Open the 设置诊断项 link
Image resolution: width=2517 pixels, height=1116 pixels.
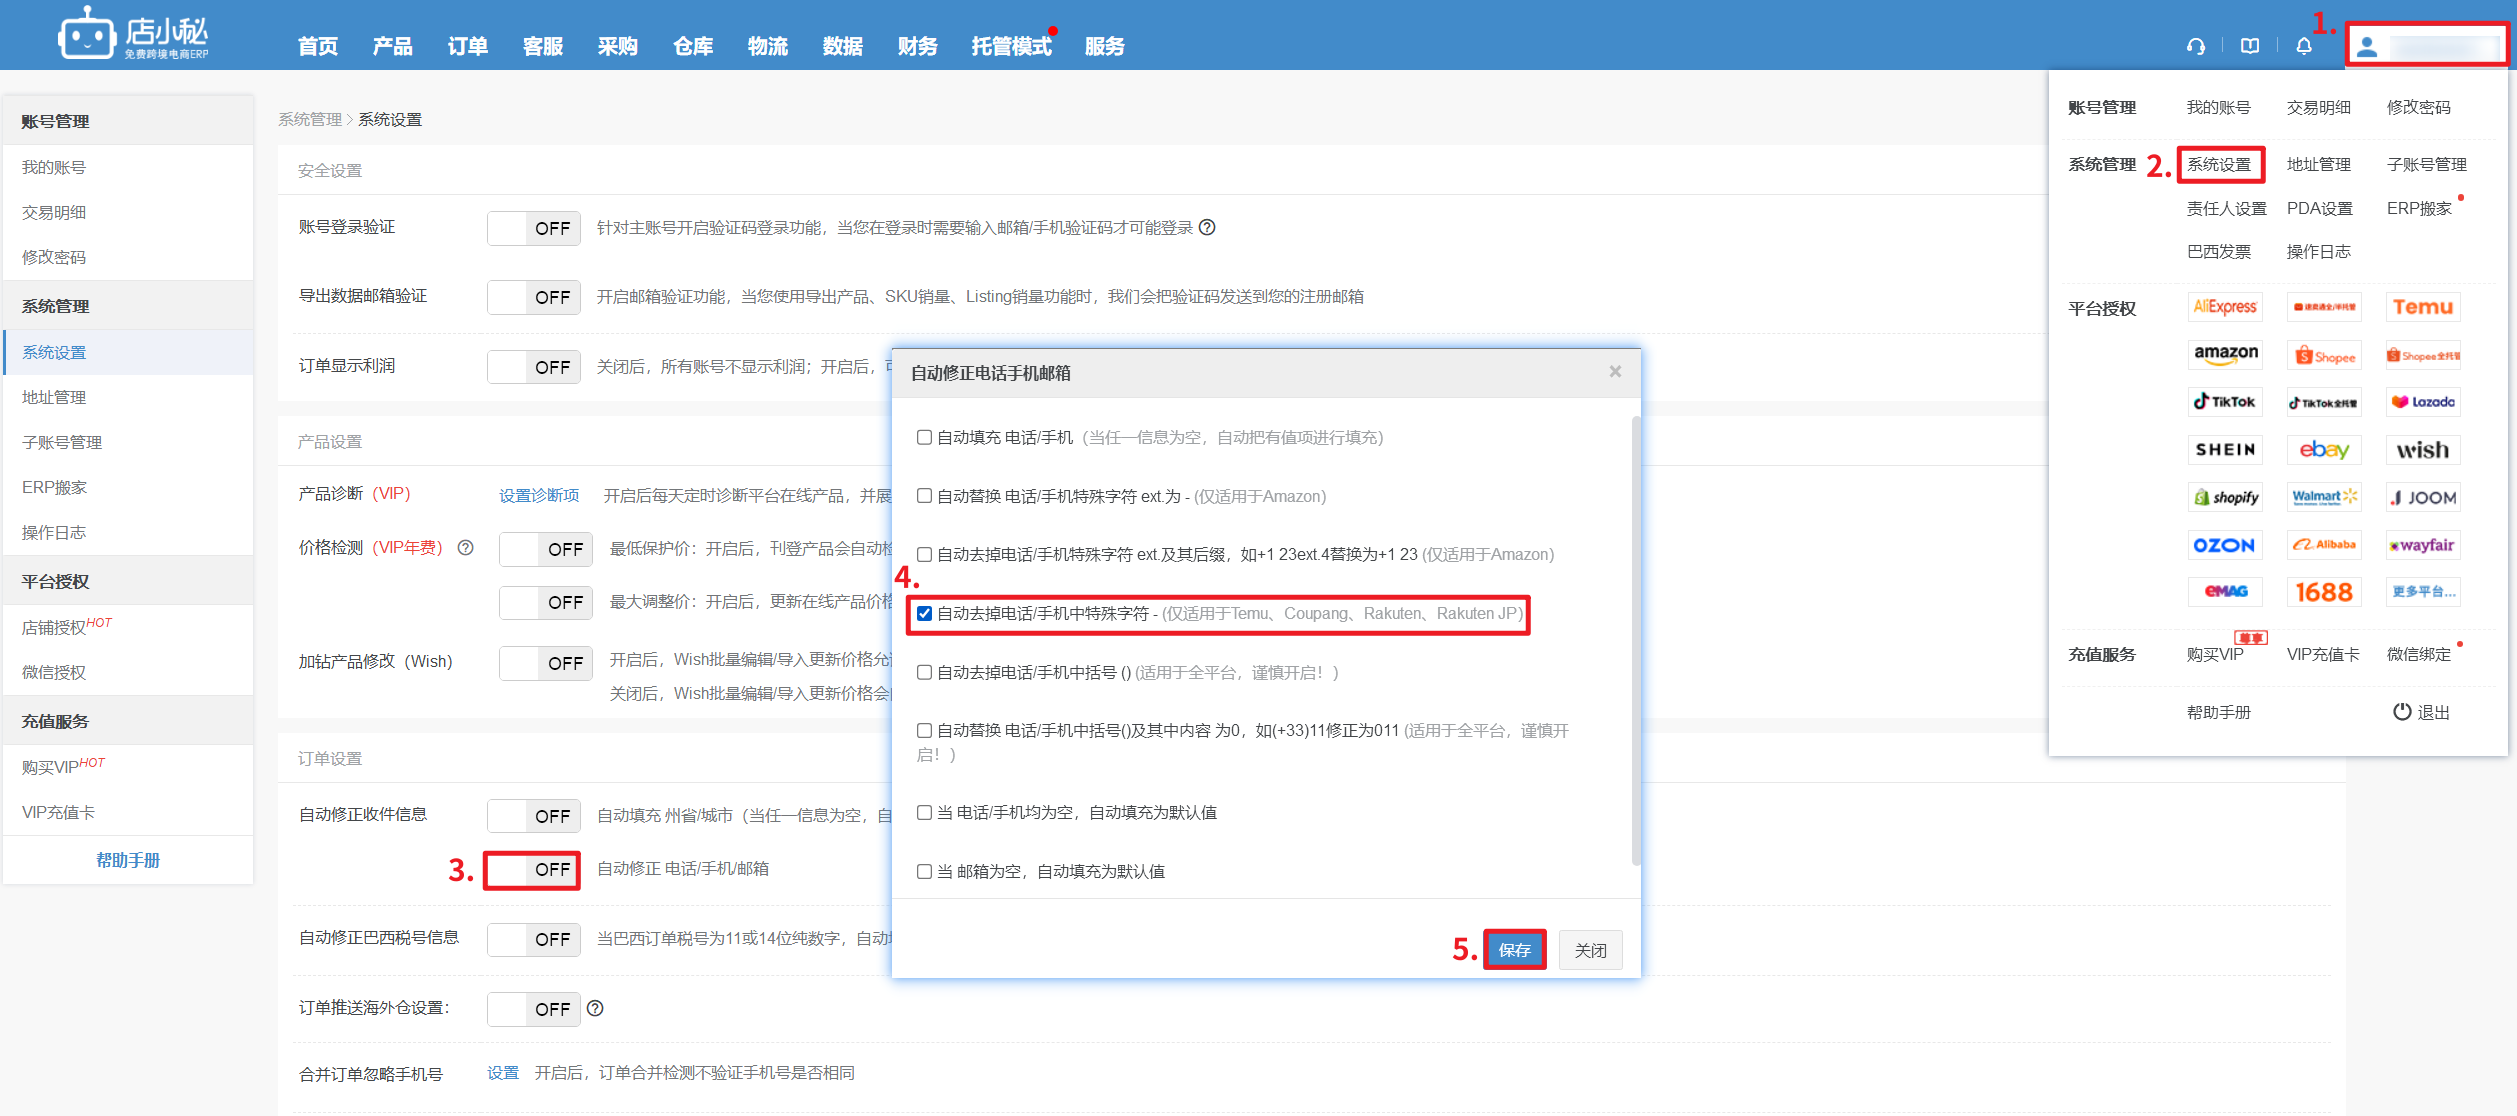pyautogui.click(x=539, y=495)
